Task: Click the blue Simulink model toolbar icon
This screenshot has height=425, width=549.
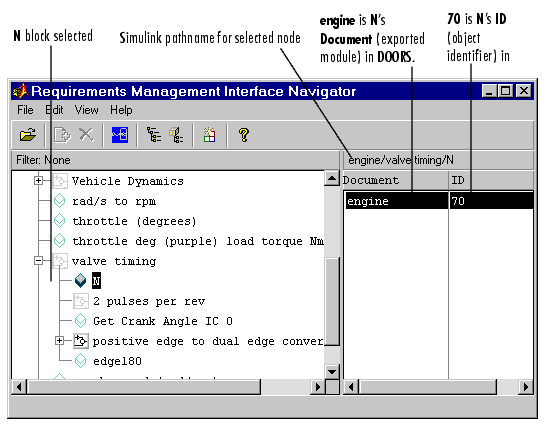Action: (120, 135)
